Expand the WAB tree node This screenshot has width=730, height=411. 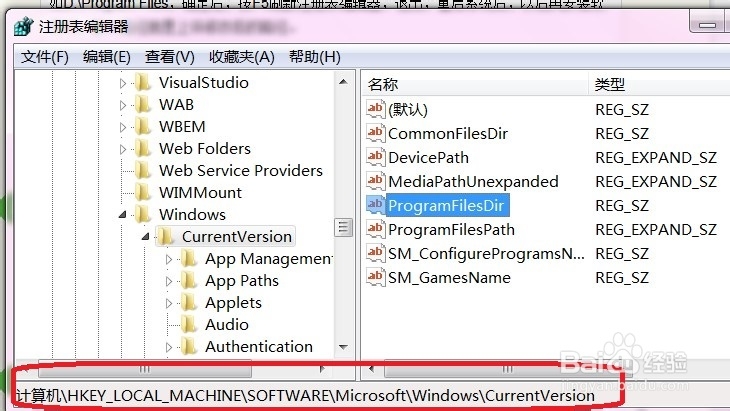(123, 105)
